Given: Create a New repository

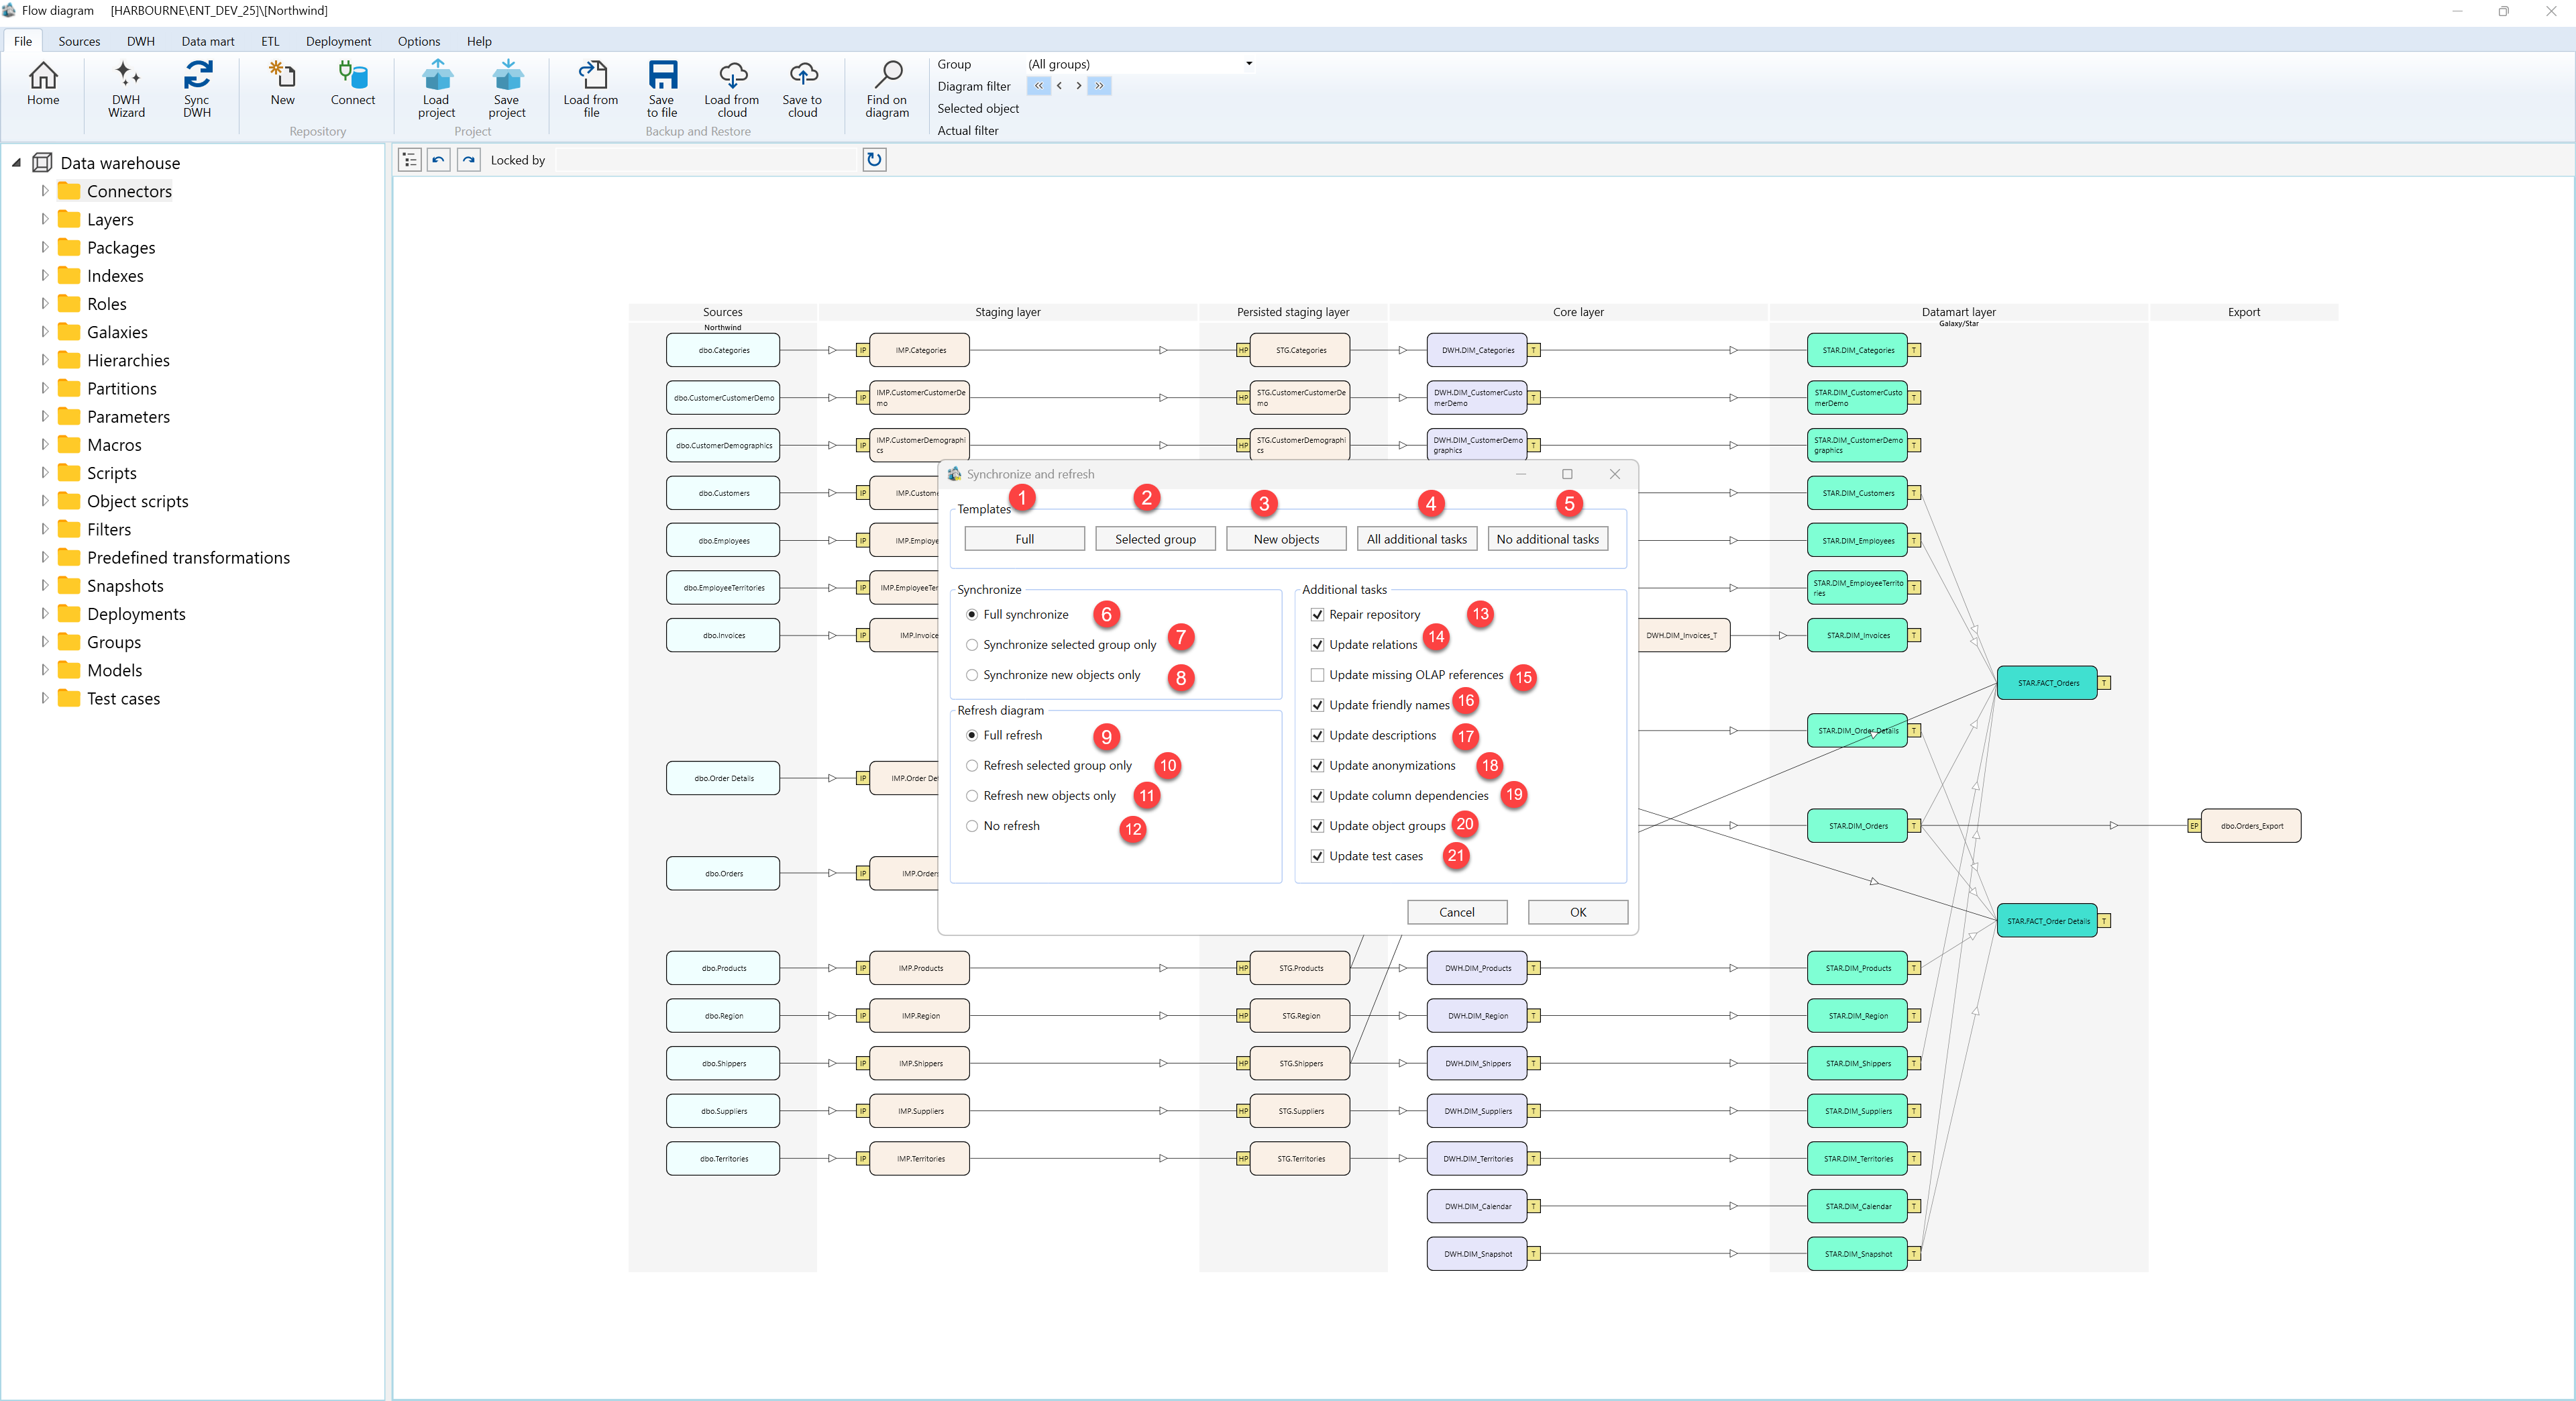Looking at the screenshot, I should coord(282,84).
